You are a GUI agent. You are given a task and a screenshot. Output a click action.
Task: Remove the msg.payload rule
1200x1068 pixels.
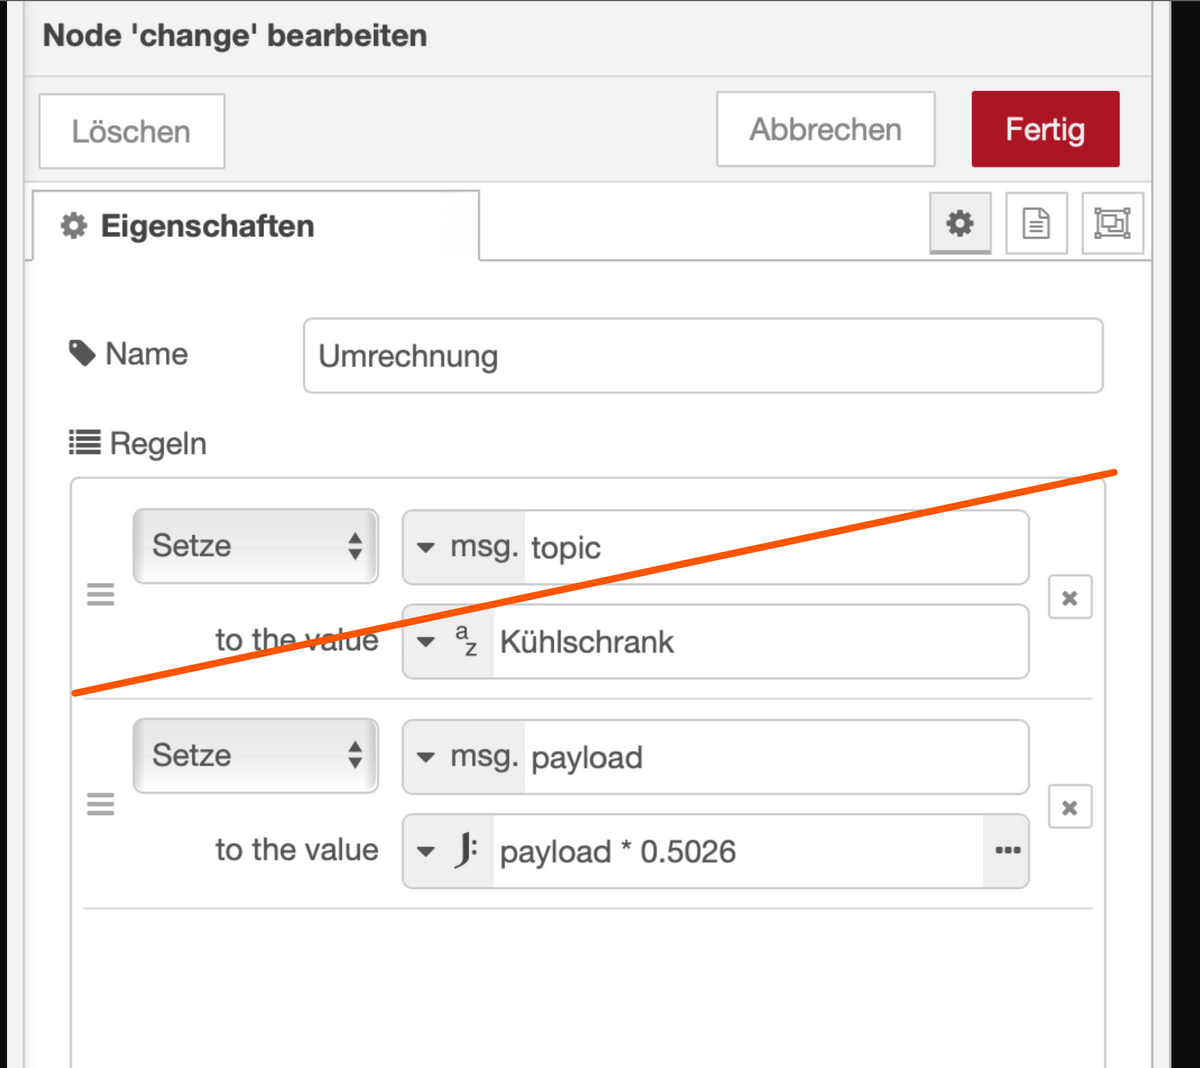click(1070, 807)
